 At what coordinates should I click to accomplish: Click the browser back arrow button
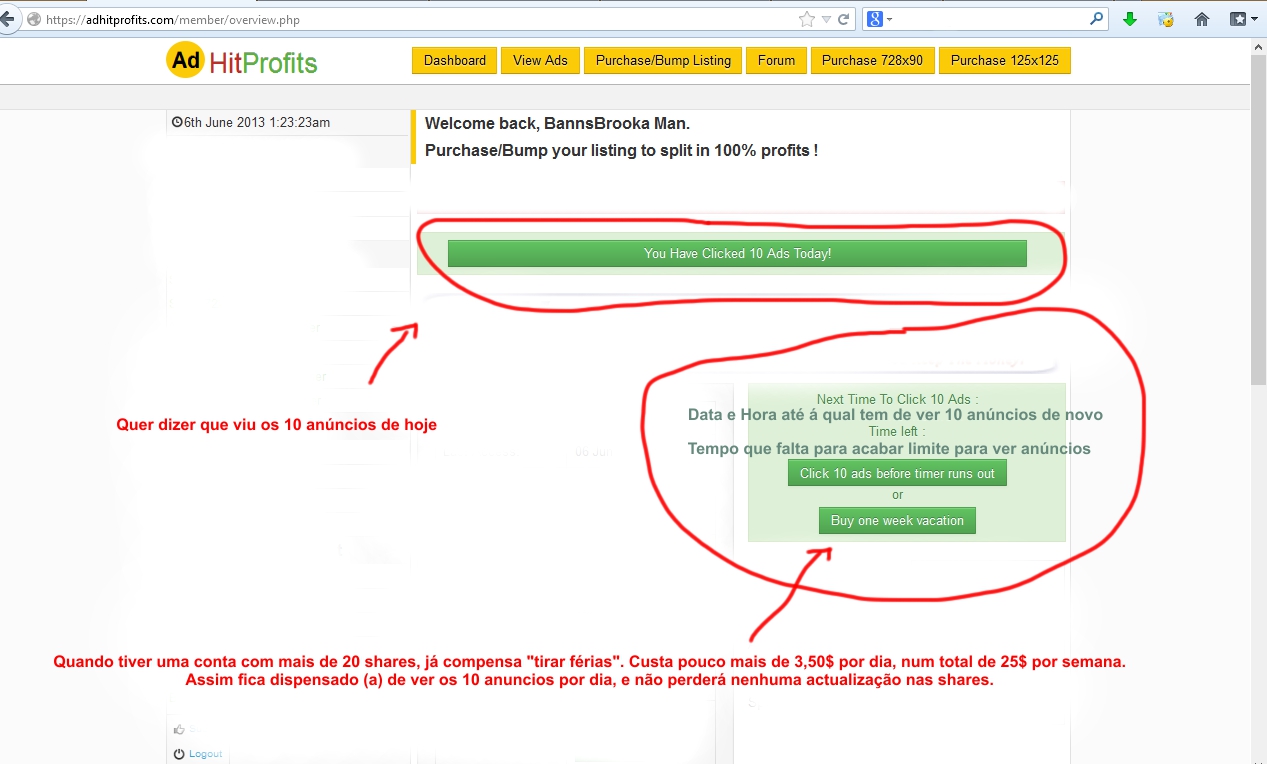tap(8, 19)
